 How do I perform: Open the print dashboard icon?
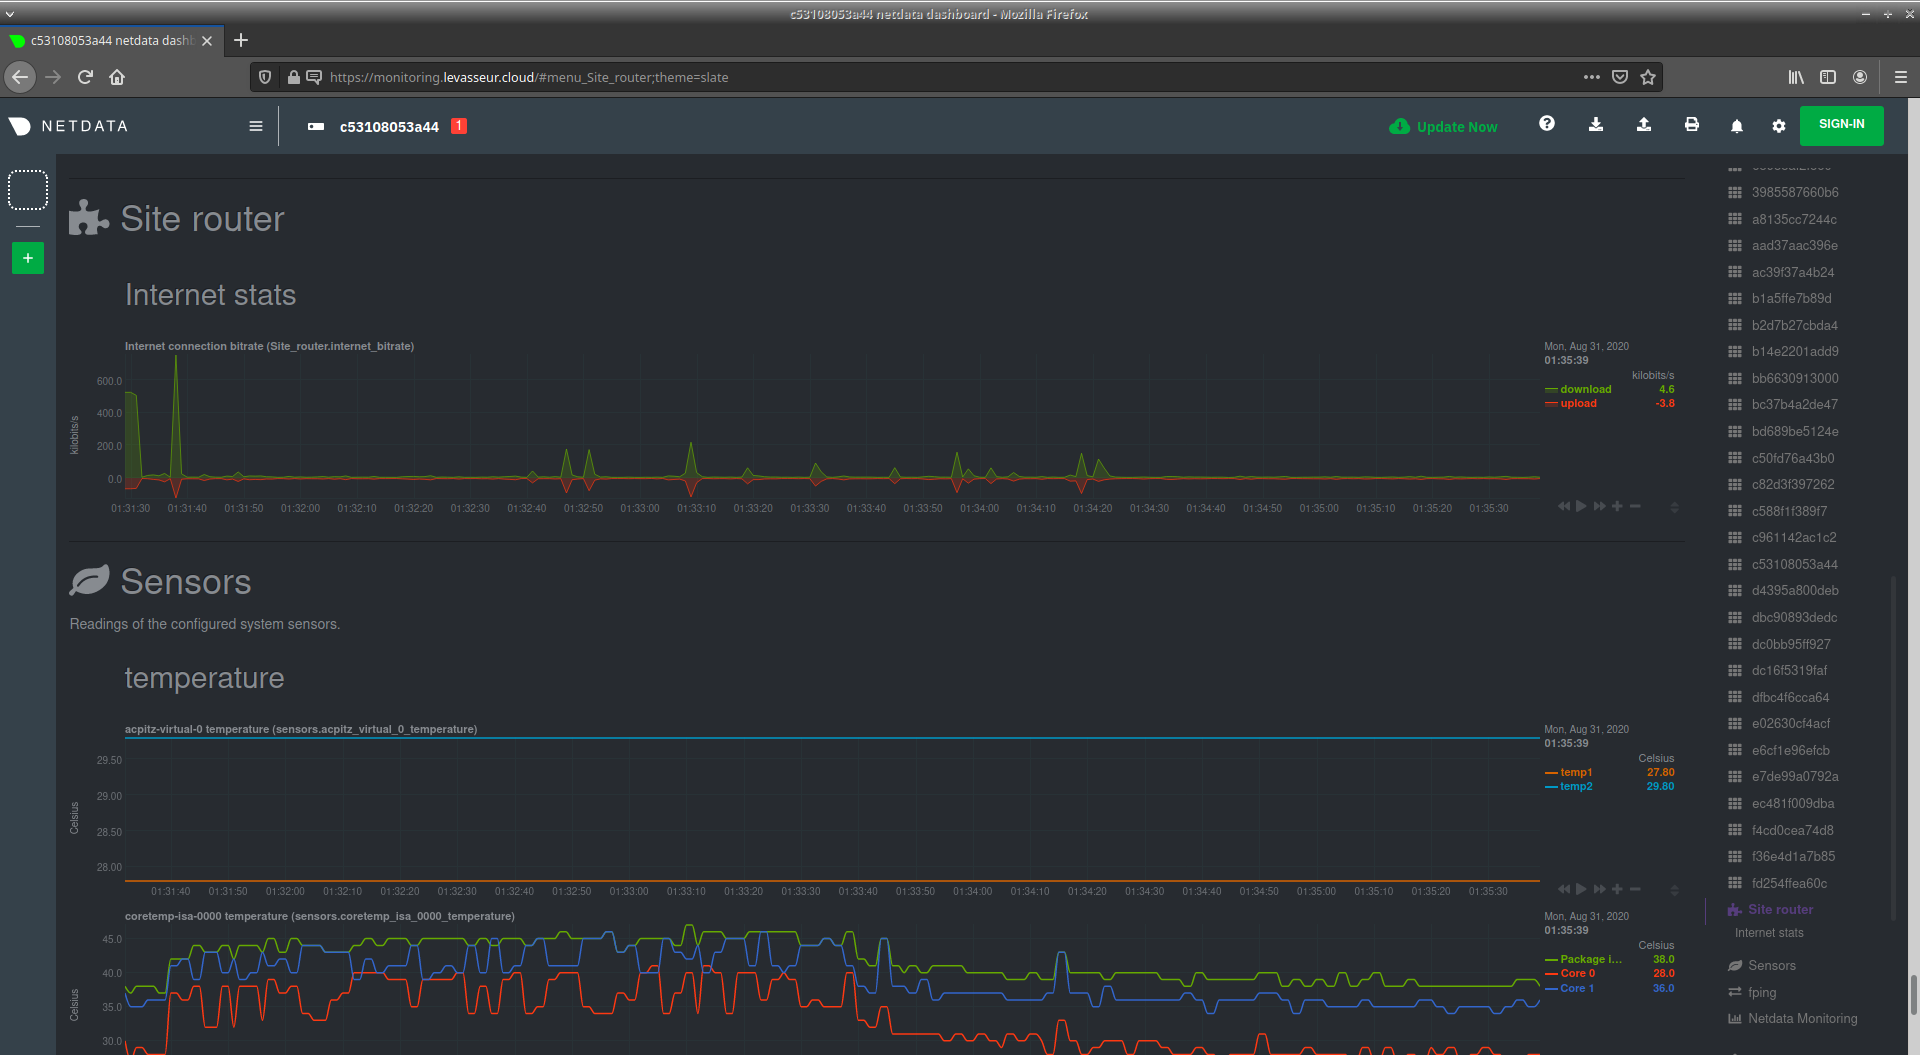[1691, 125]
